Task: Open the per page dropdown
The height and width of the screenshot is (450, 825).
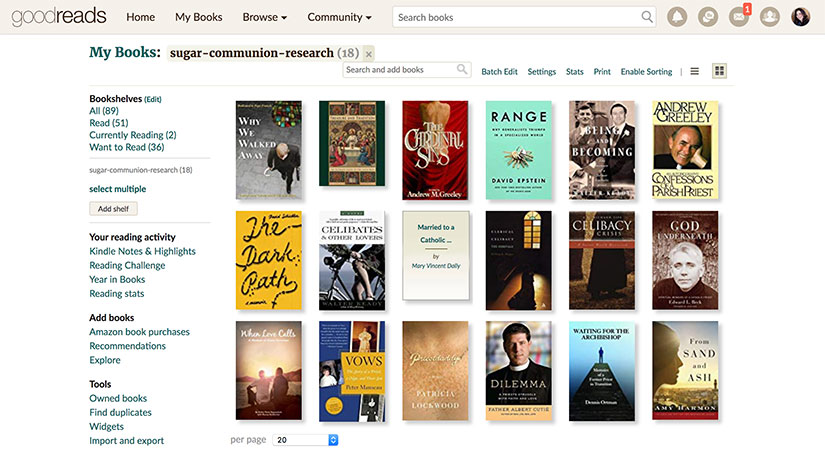Action: tap(305, 439)
